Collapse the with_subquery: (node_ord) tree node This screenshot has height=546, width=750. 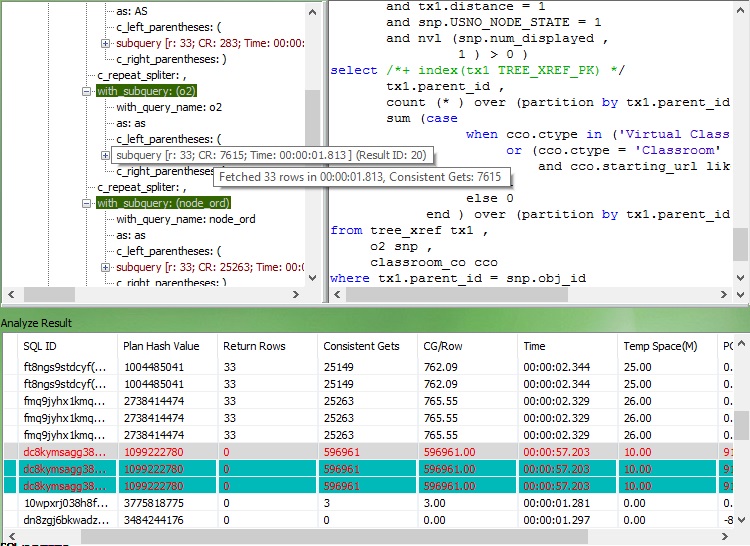click(x=88, y=204)
